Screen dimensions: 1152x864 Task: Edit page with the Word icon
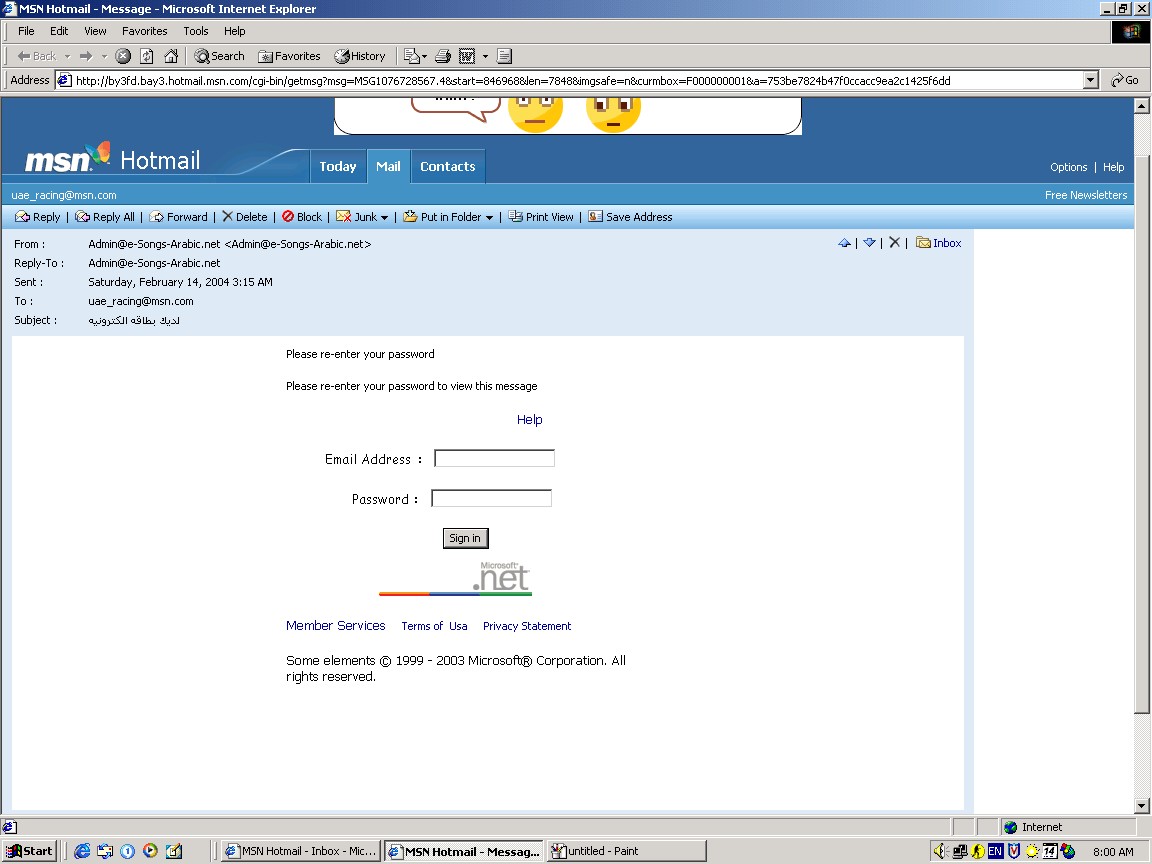click(467, 56)
